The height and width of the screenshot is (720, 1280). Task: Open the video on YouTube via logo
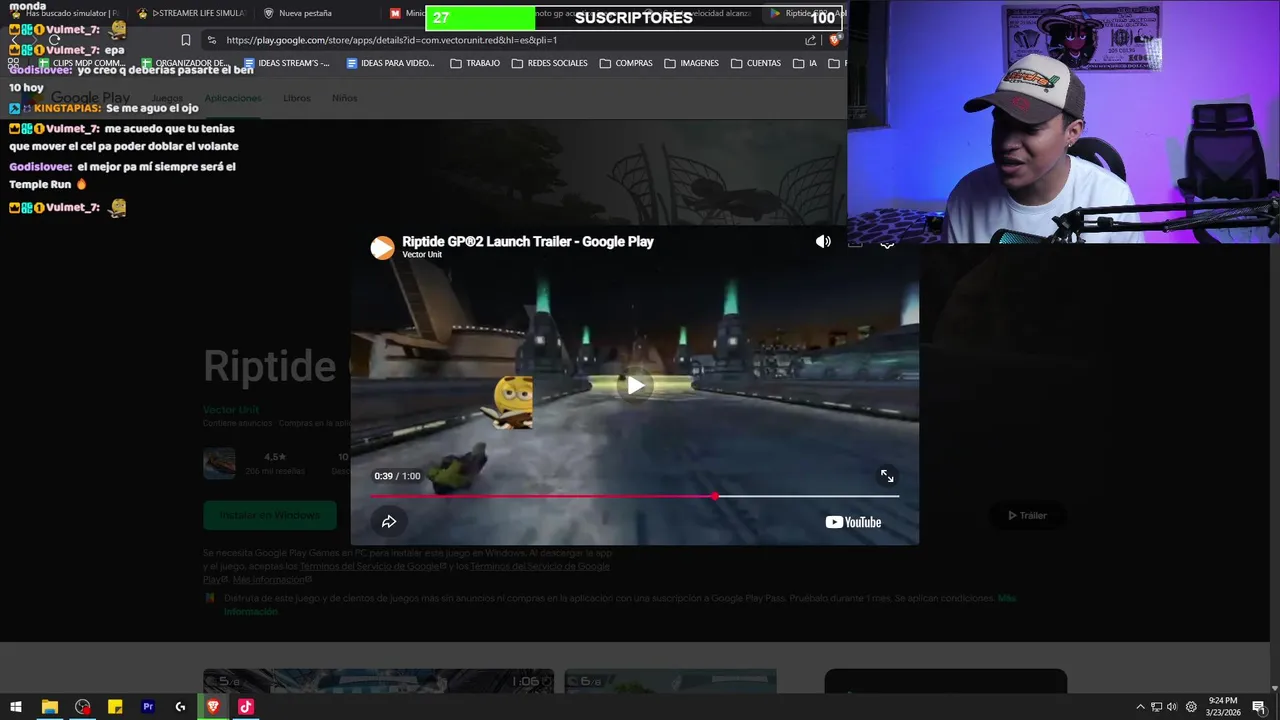853,522
